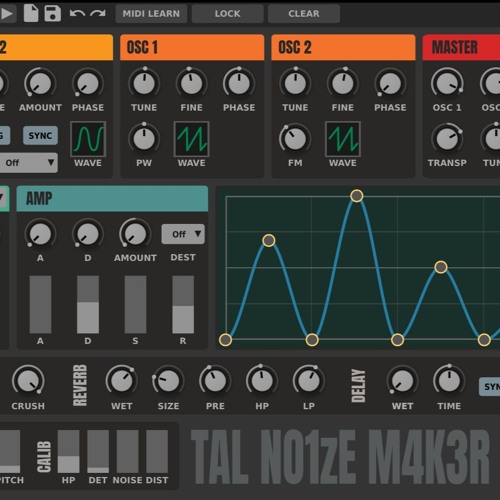Click the OSC 1 PHASE knob
Viewport: 500px width, 500px height.
[x=239, y=83]
